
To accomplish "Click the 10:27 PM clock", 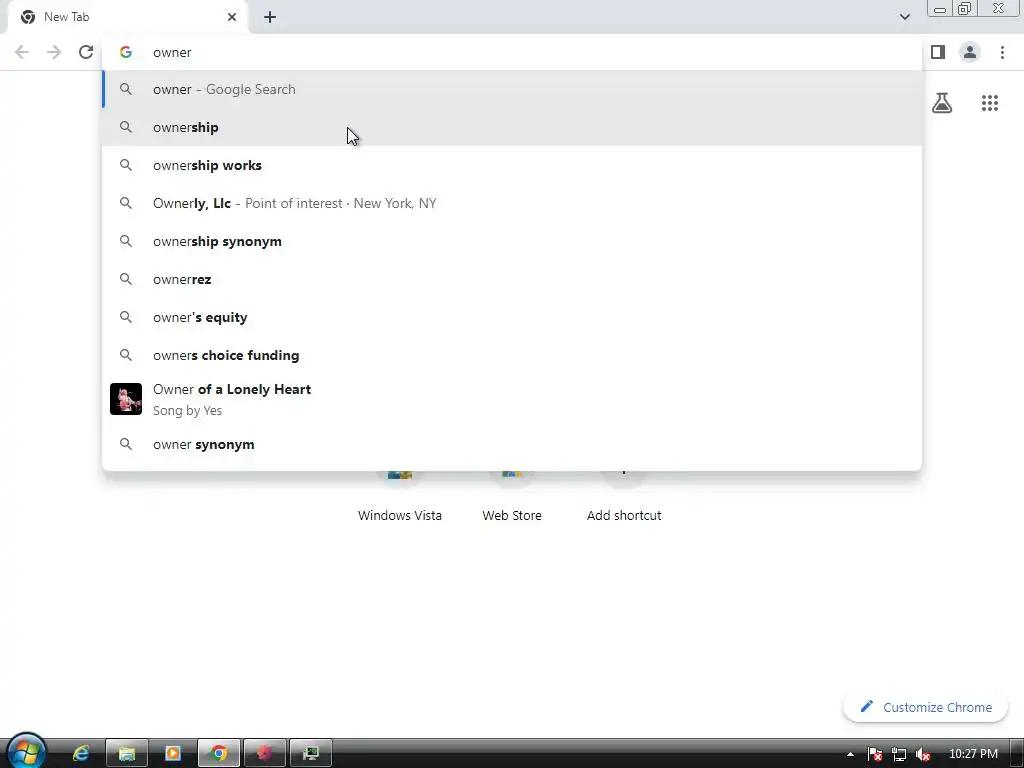I will pyautogui.click(x=973, y=754).
